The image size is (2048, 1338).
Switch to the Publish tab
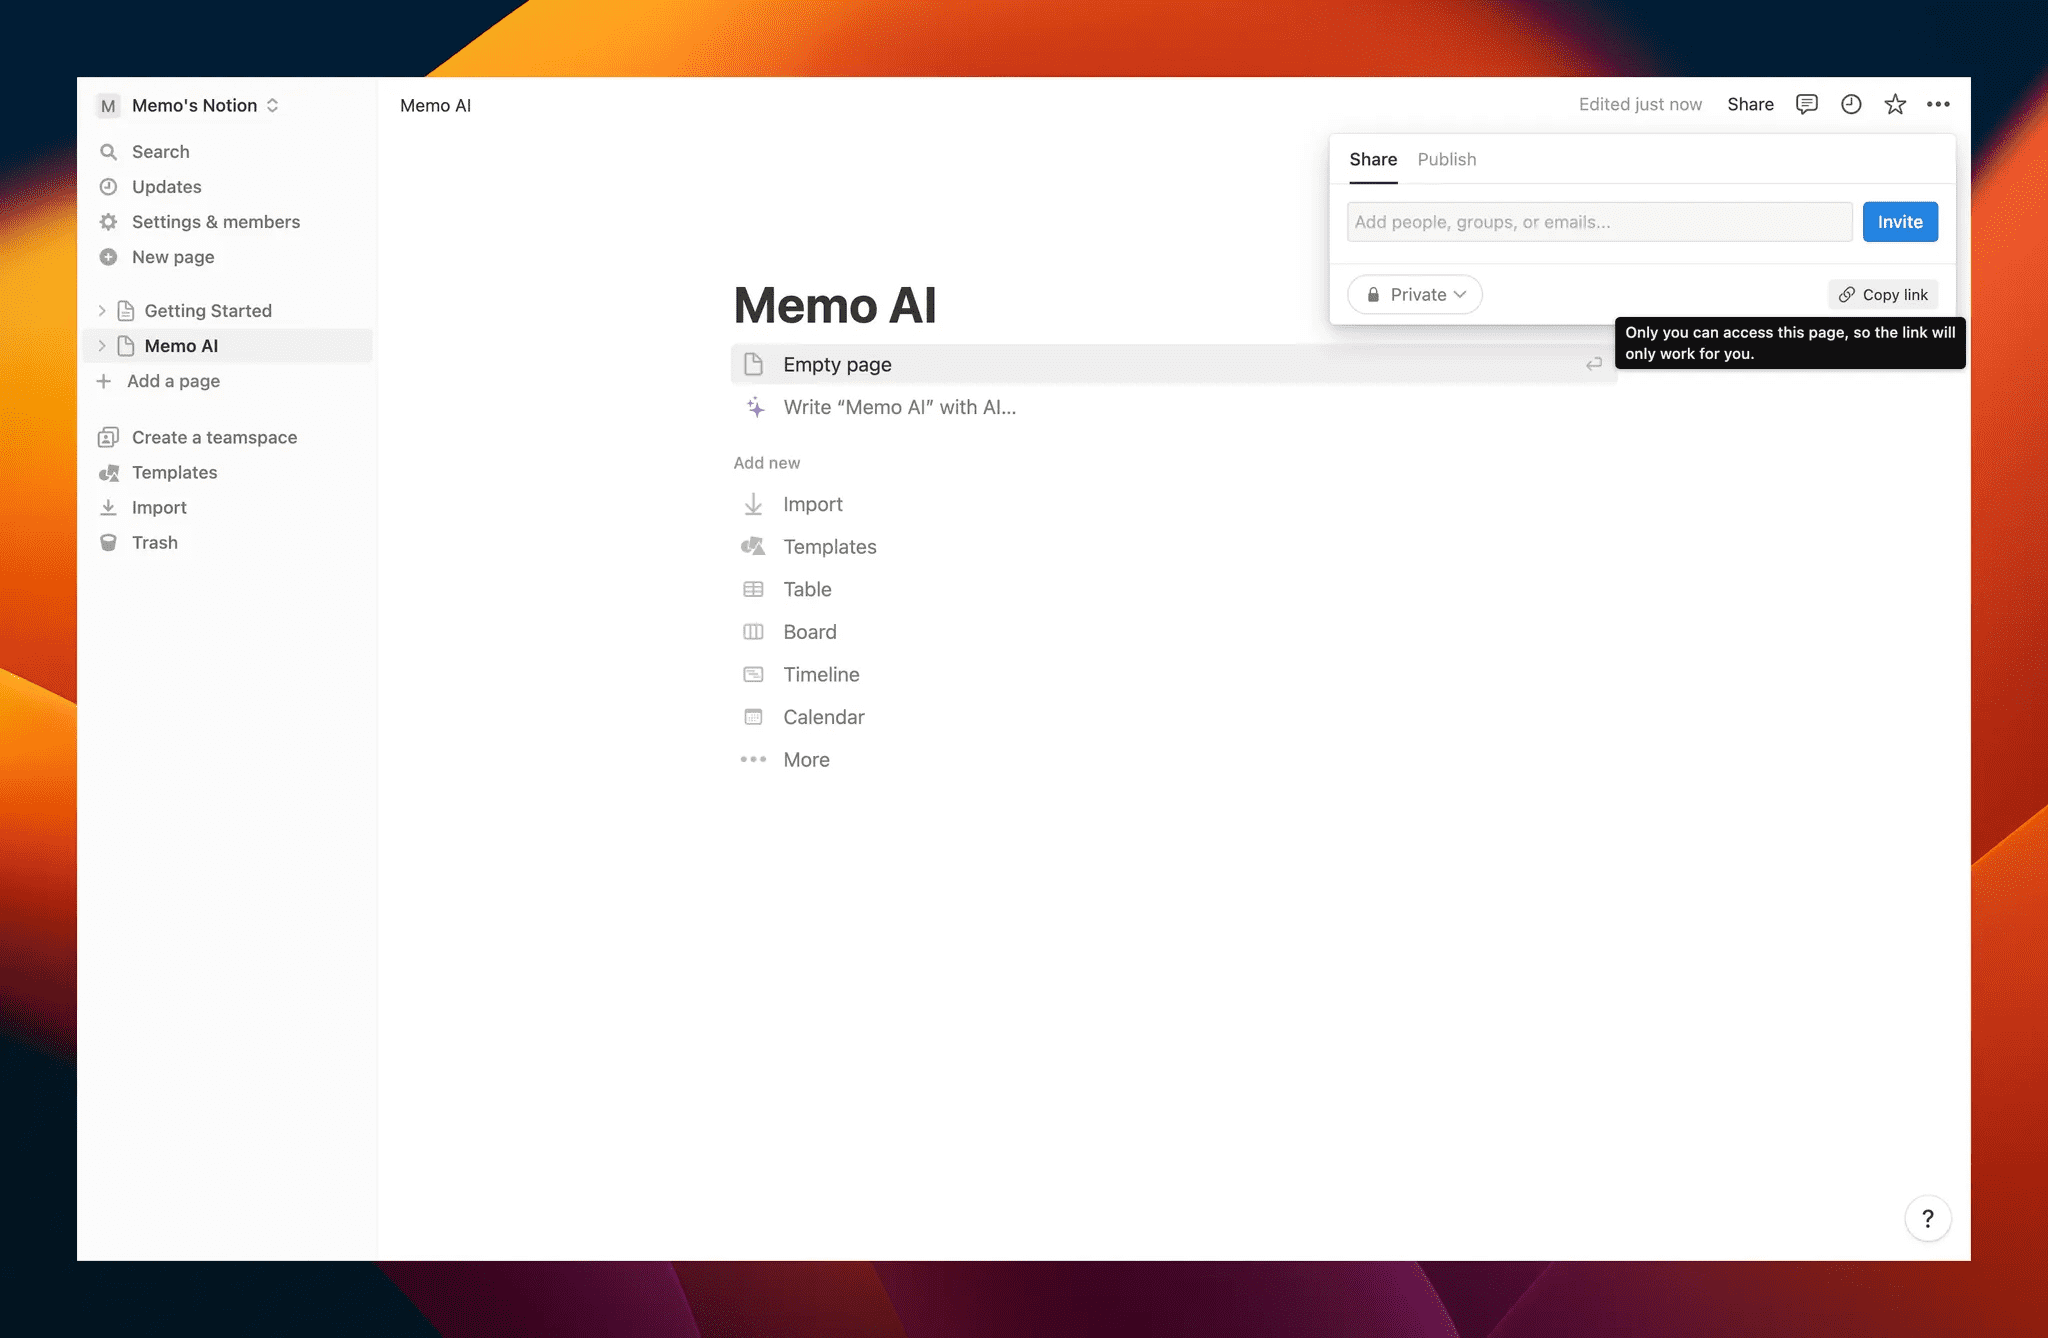coord(1447,159)
